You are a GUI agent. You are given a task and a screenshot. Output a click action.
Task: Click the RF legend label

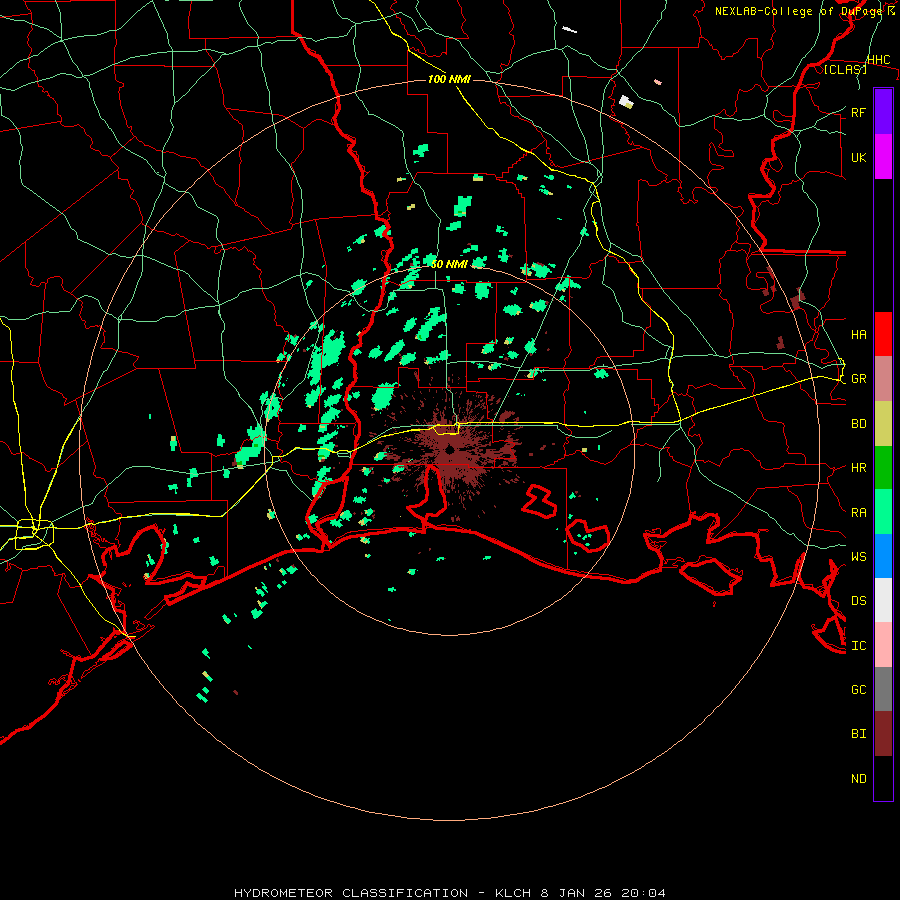tap(858, 112)
